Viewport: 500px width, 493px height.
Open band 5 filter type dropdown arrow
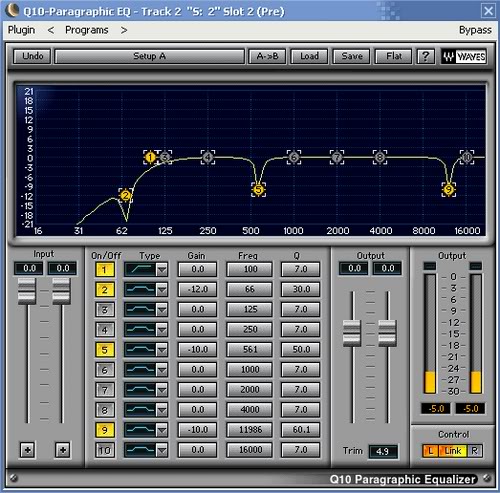(x=162, y=349)
